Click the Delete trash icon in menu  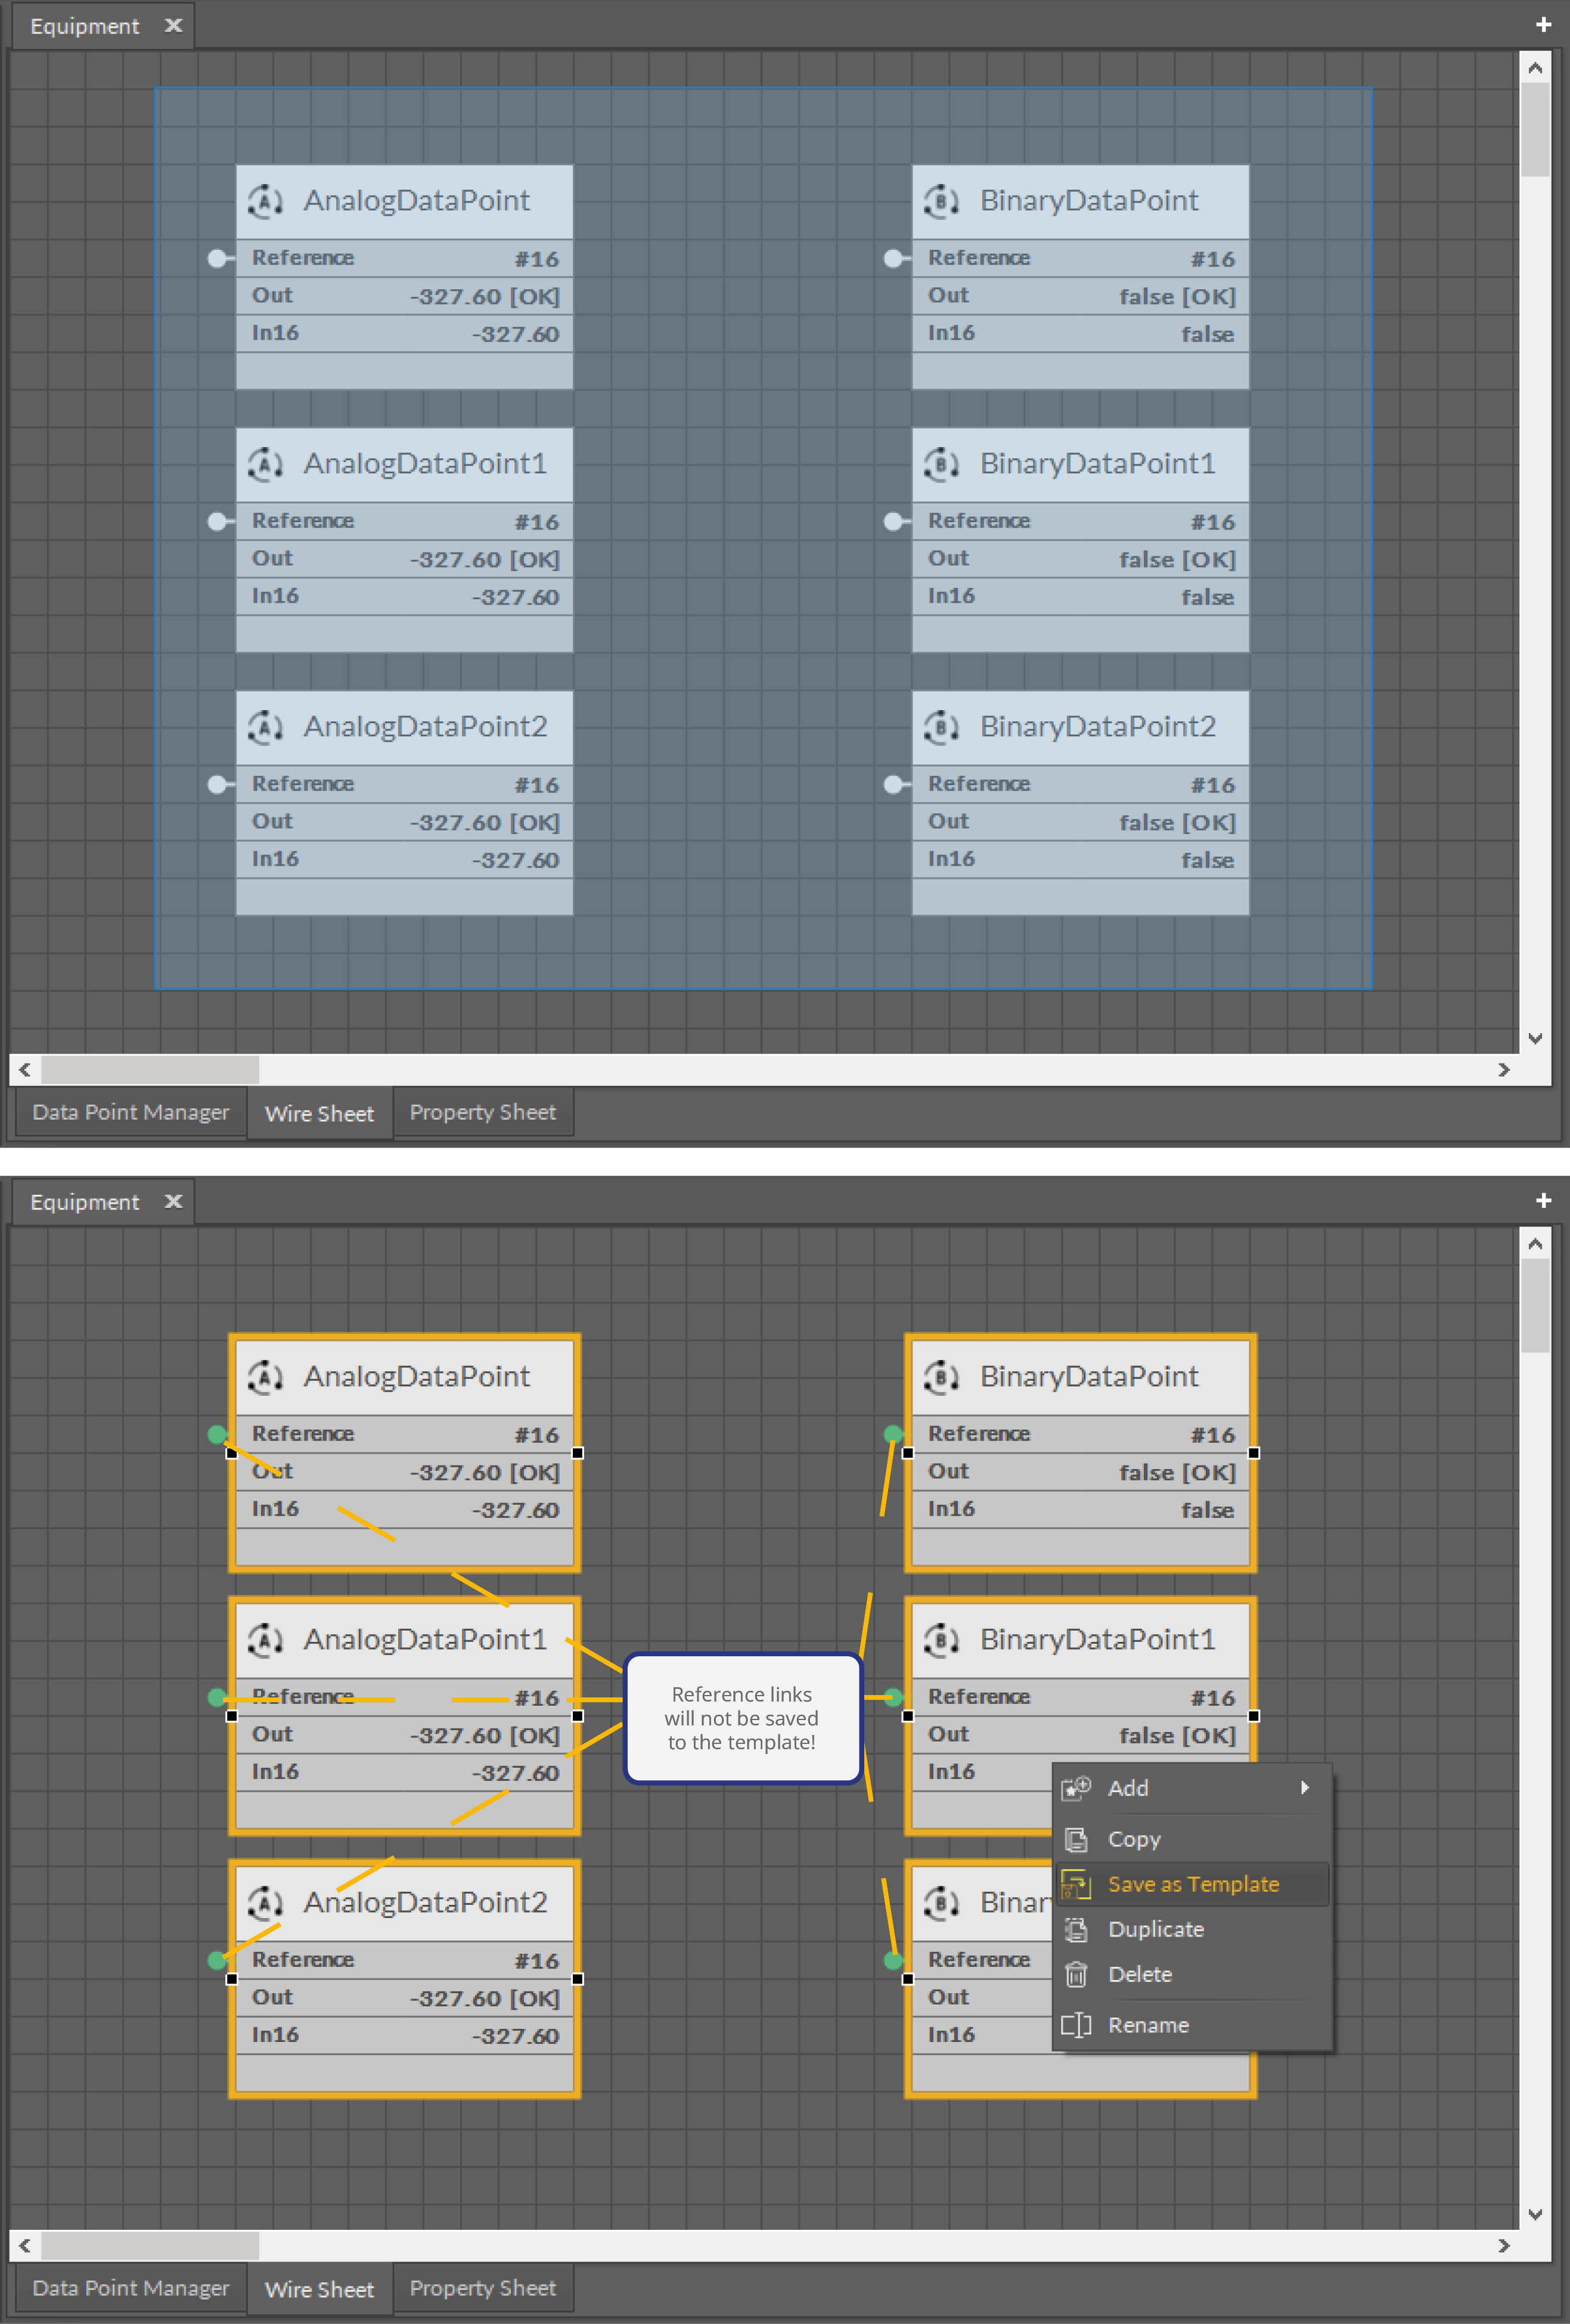tap(1075, 1974)
